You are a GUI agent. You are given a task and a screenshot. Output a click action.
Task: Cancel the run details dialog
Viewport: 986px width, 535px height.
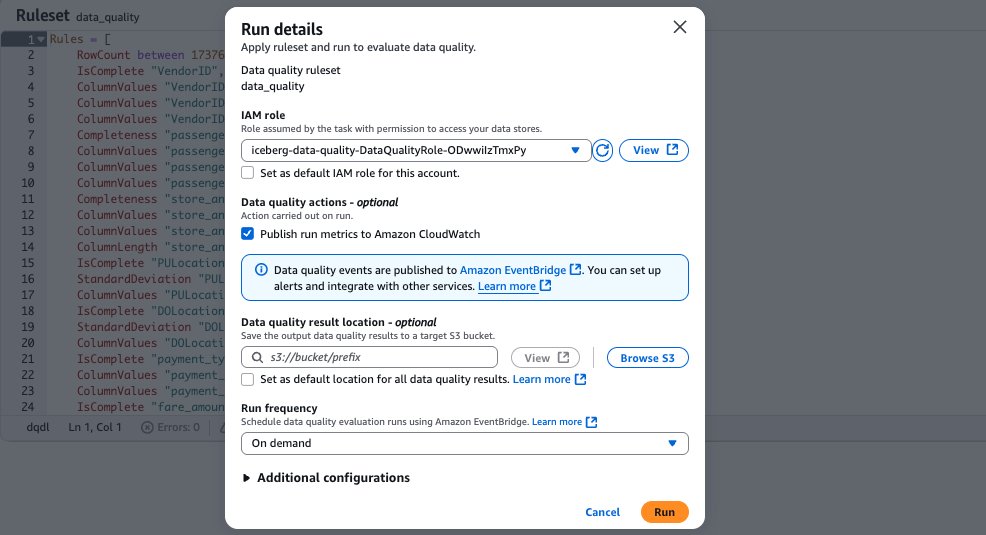pos(602,512)
